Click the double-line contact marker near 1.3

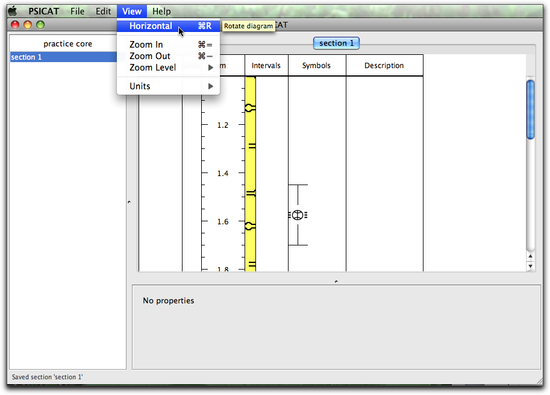click(x=252, y=146)
